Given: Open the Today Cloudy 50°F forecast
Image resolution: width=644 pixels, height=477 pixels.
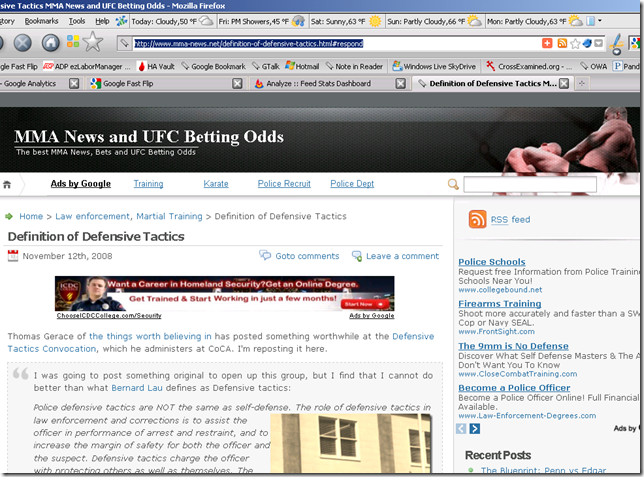Looking at the screenshot, I should (x=172, y=21).
